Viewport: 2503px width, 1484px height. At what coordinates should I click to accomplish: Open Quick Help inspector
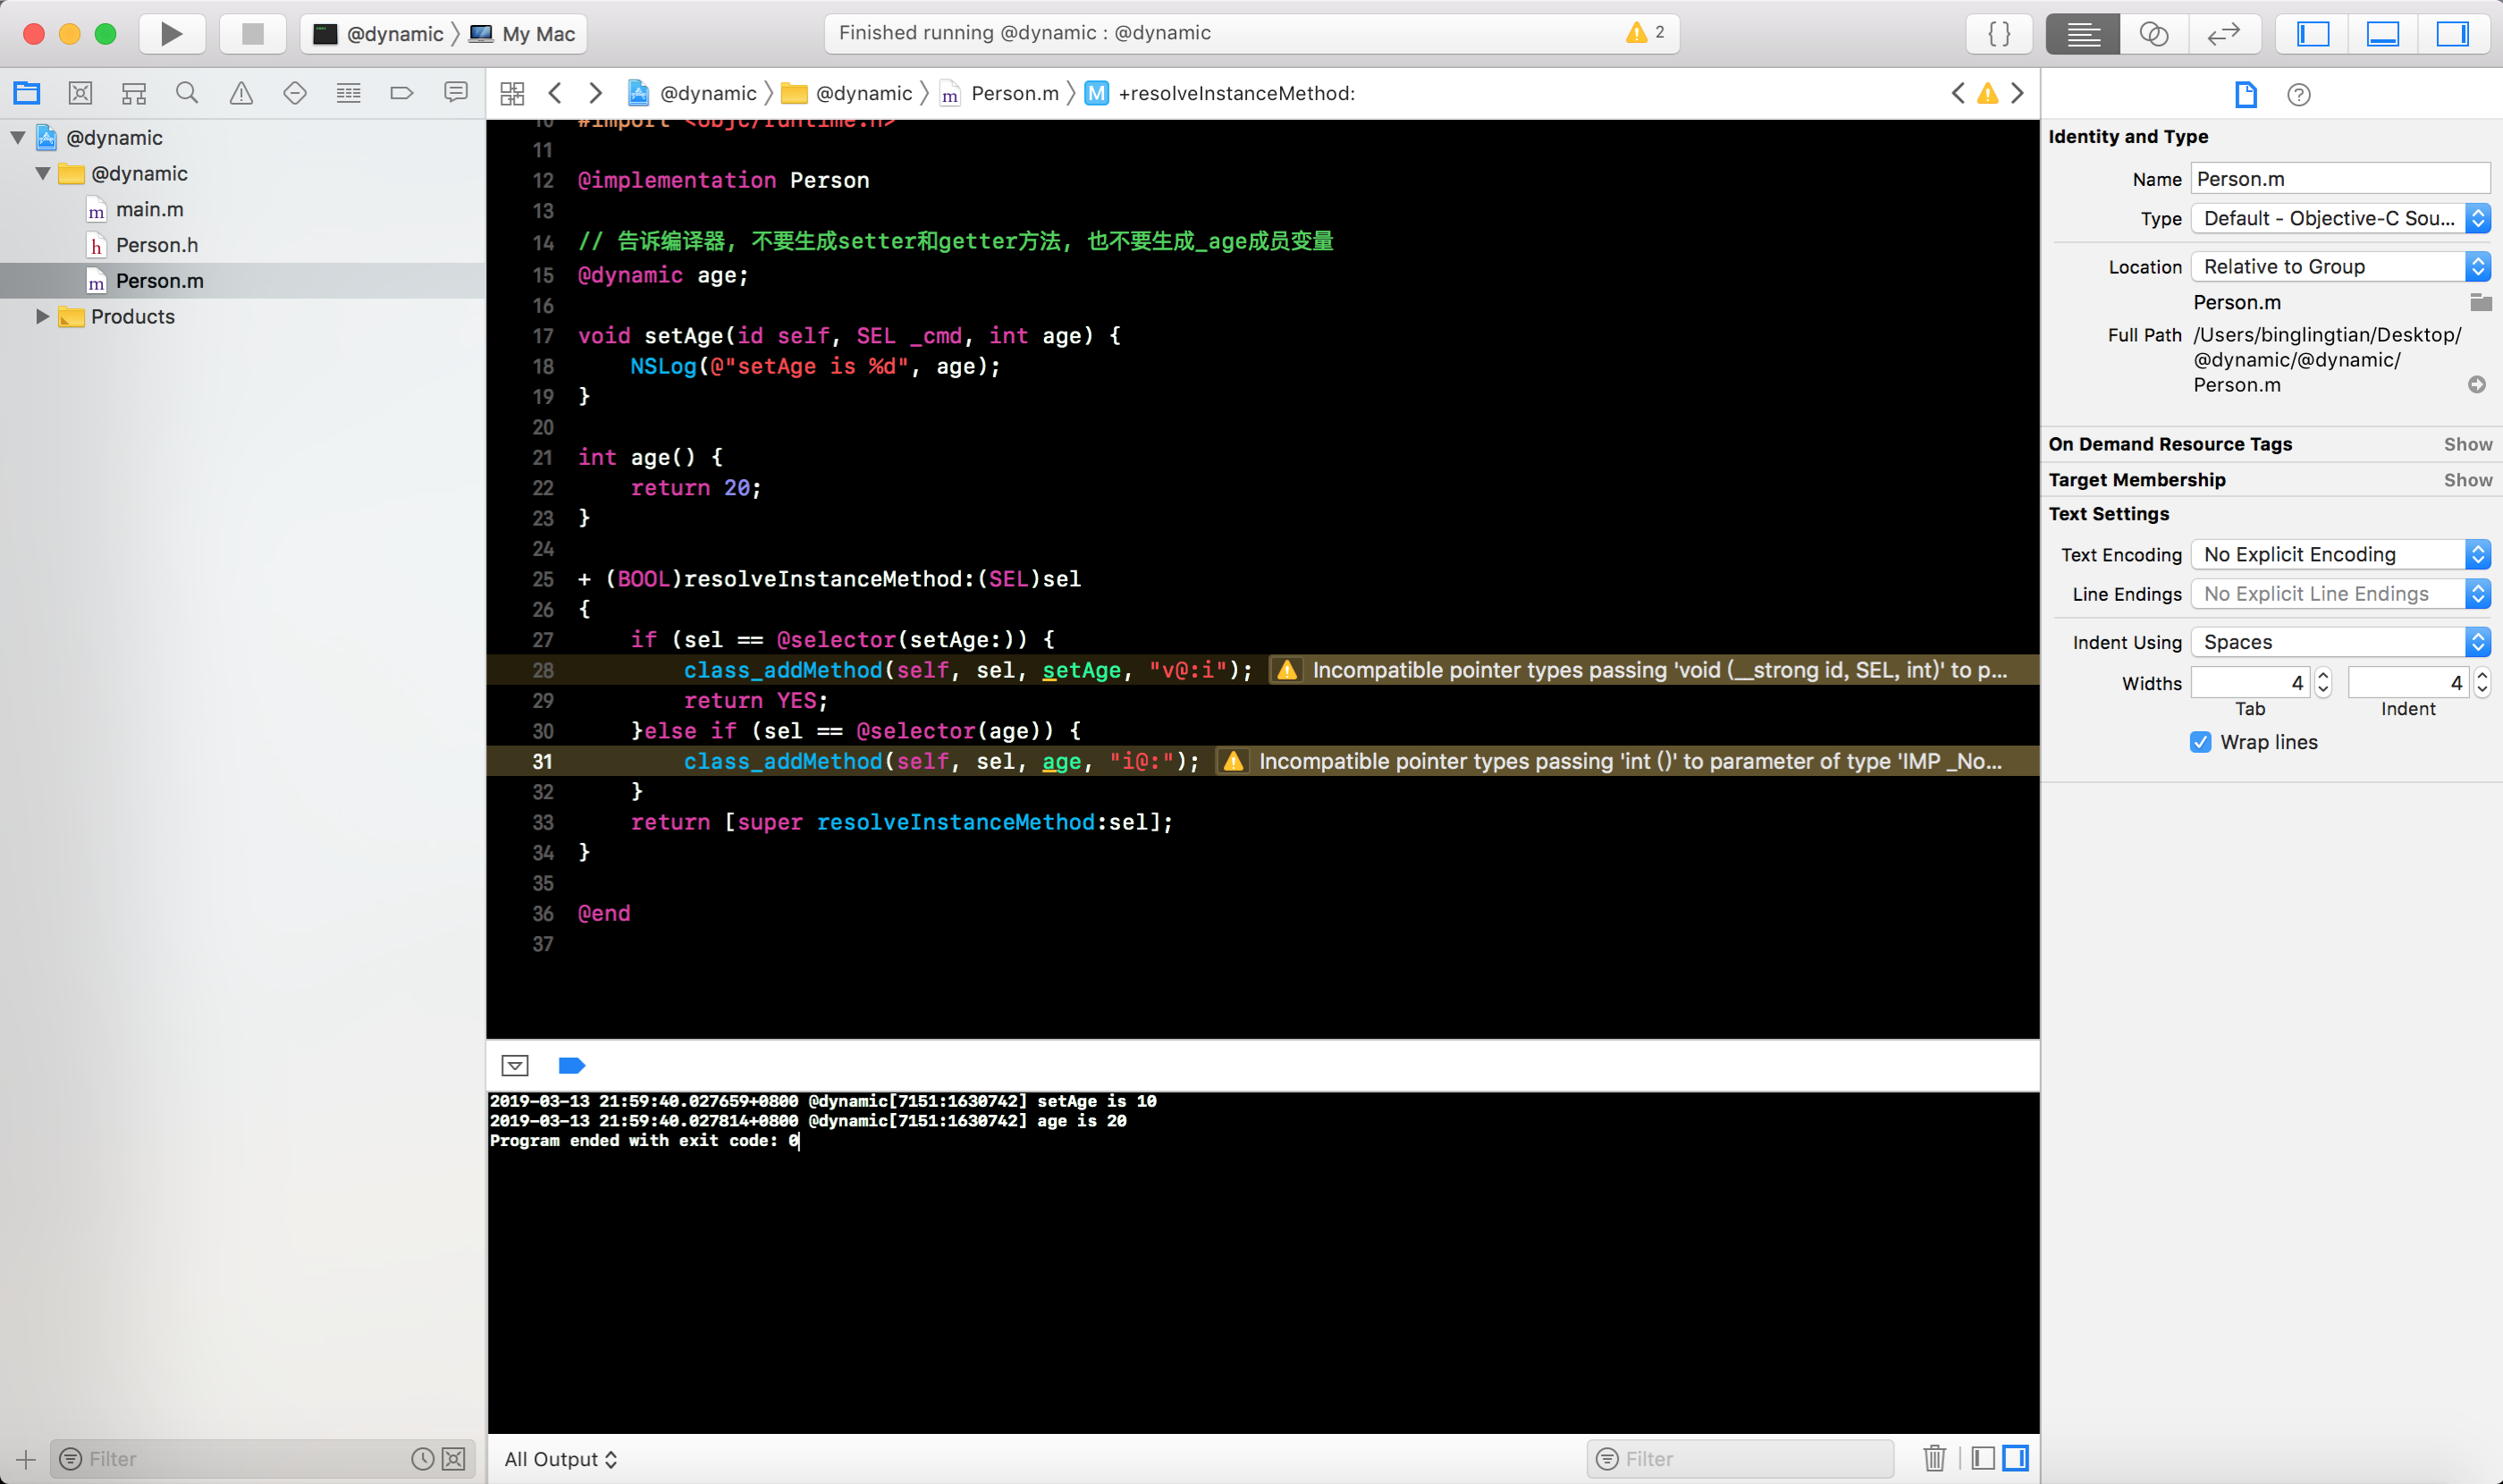point(2298,95)
